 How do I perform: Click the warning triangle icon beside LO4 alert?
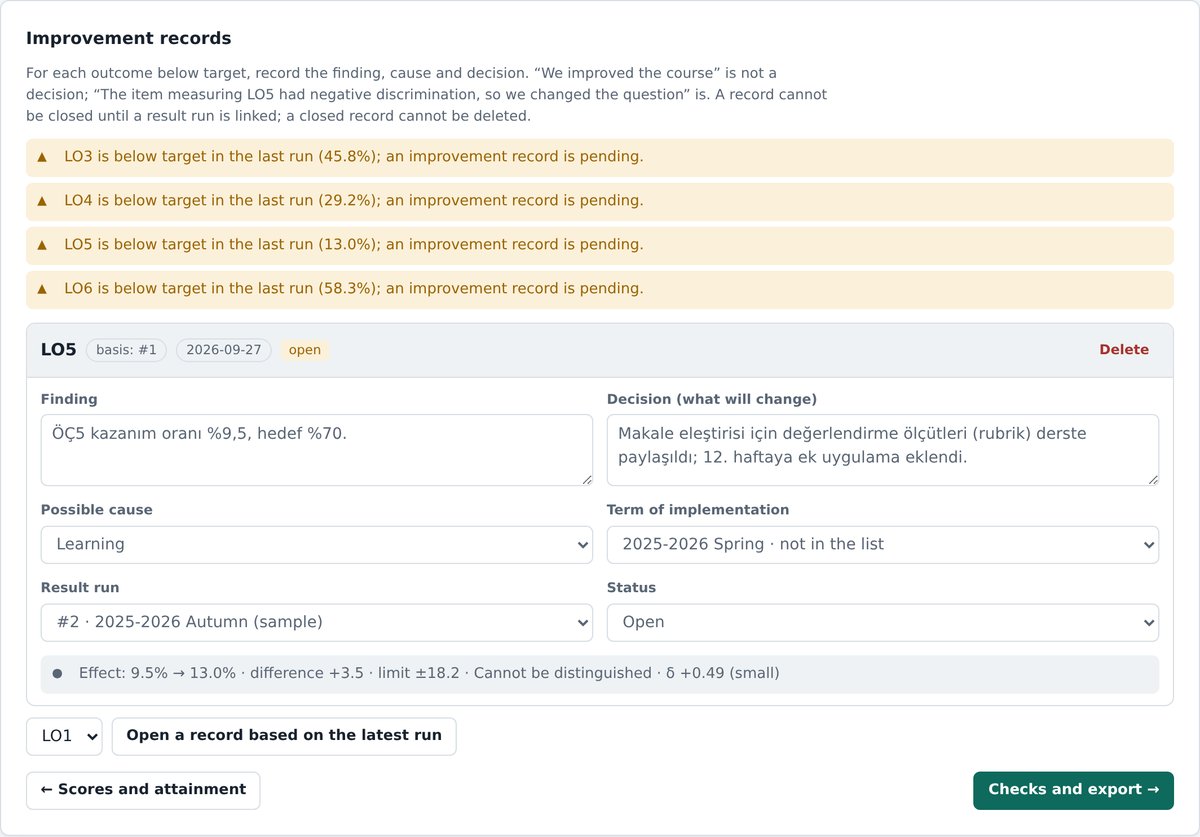point(42,201)
